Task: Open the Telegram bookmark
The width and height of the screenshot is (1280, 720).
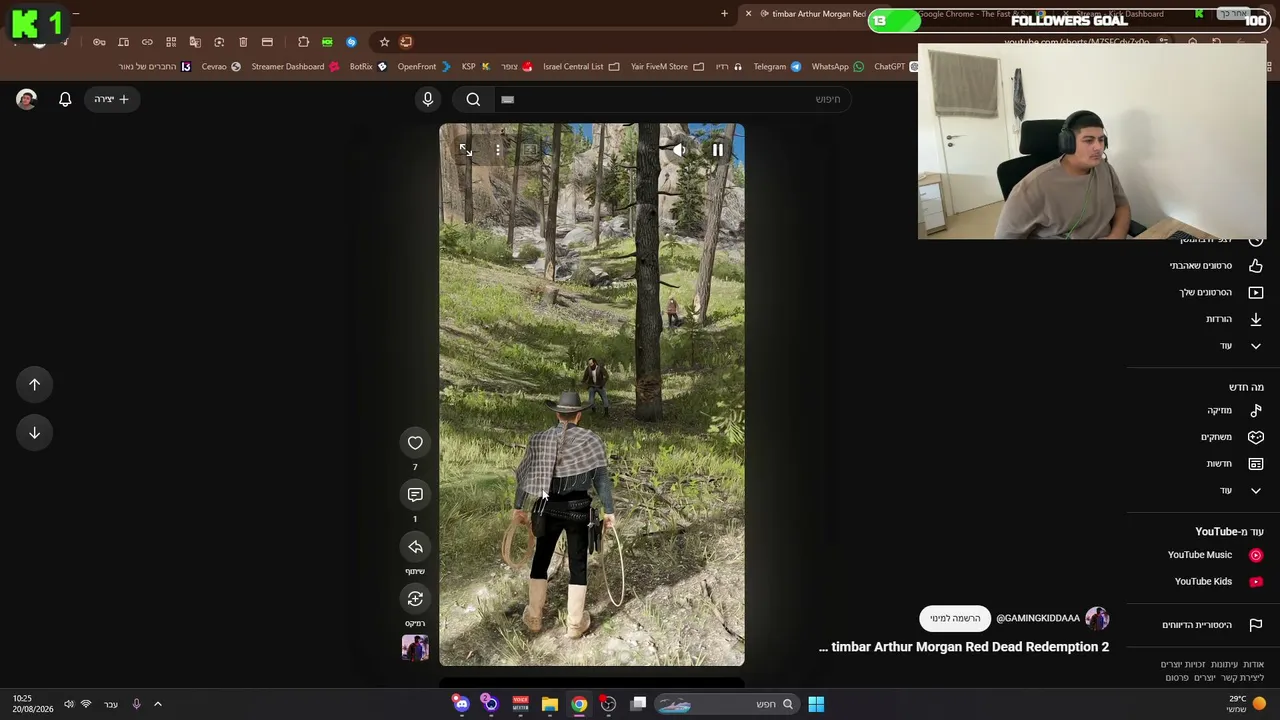Action: pyautogui.click(x=777, y=67)
